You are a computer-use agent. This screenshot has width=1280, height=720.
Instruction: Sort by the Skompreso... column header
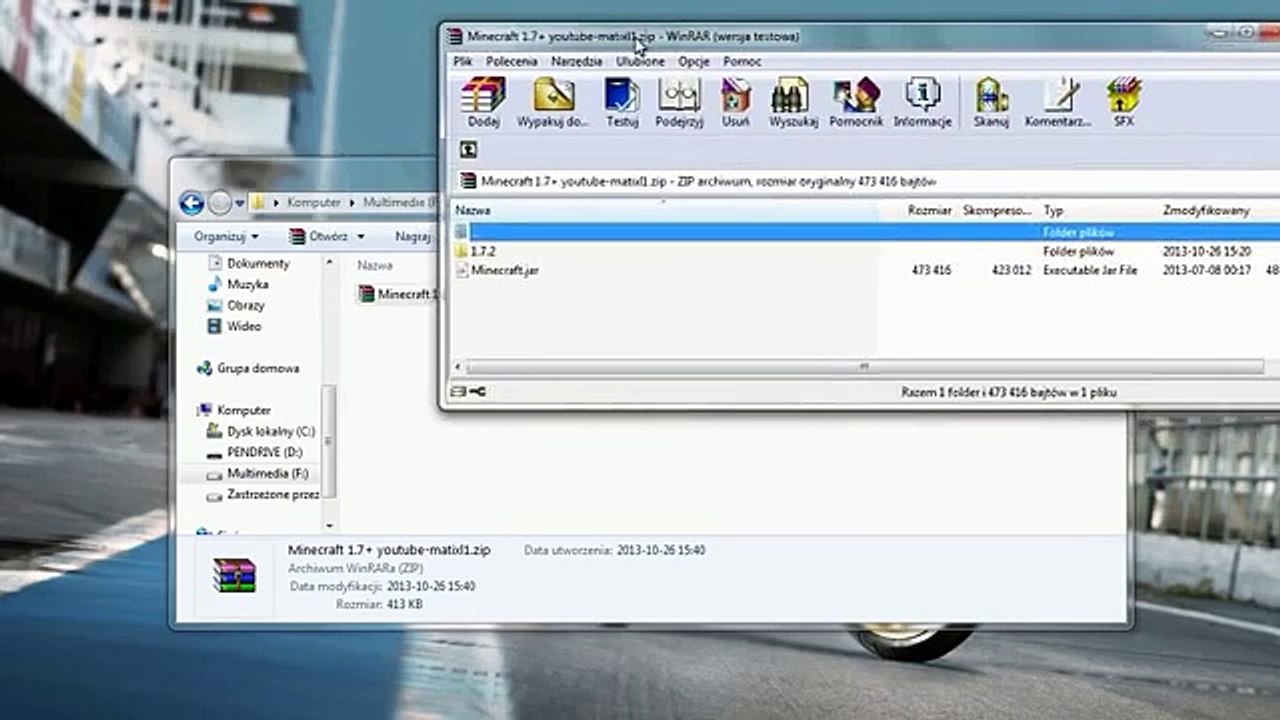996,211
